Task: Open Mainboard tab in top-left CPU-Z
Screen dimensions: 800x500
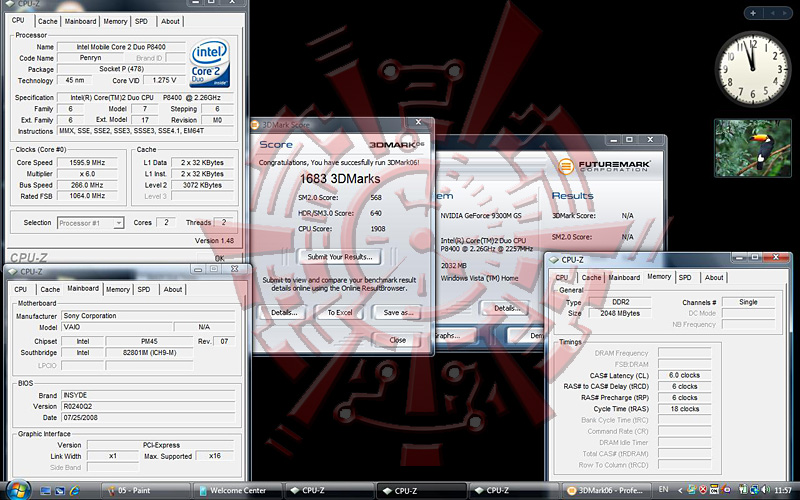Action: [80, 21]
